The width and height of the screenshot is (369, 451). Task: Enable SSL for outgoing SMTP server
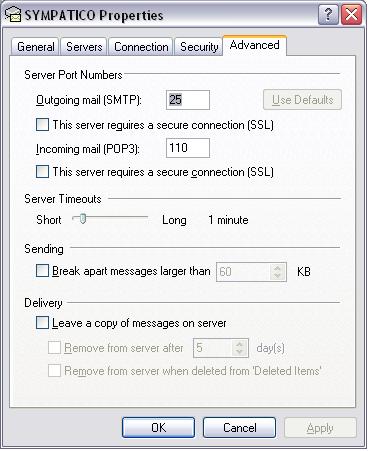42,125
